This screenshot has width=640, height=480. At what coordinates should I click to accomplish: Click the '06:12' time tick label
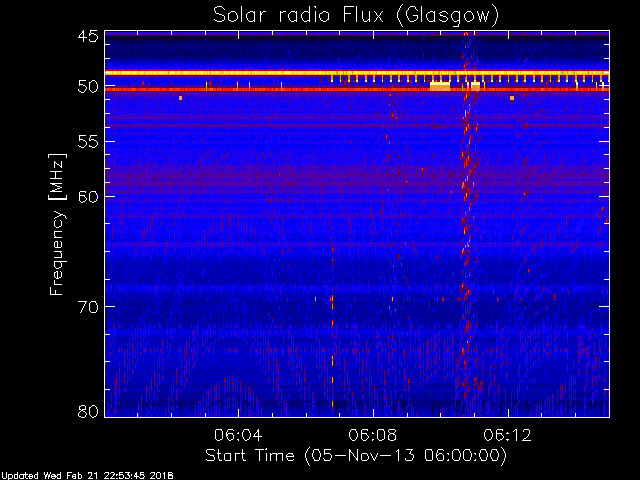pyautogui.click(x=507, y=435)
